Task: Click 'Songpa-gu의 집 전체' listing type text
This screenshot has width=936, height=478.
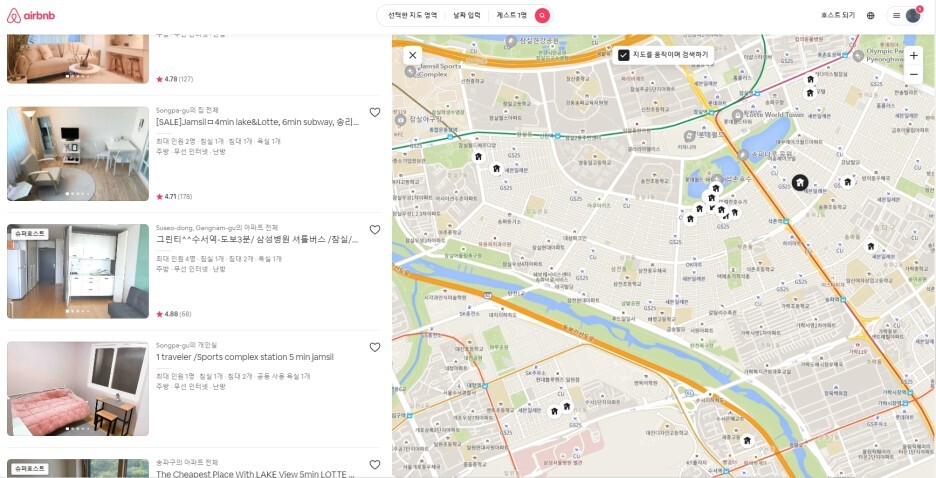Action: click(x=187, y=110)
